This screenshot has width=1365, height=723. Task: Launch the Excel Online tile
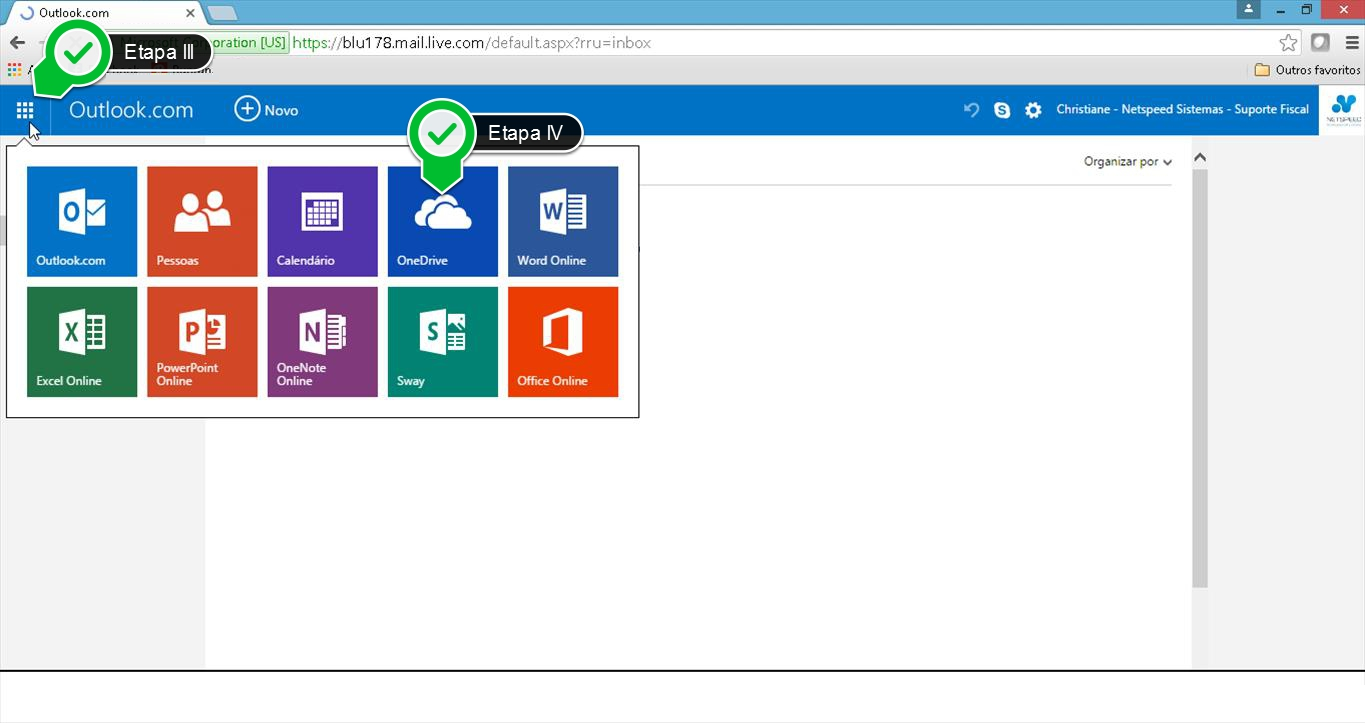82,342
